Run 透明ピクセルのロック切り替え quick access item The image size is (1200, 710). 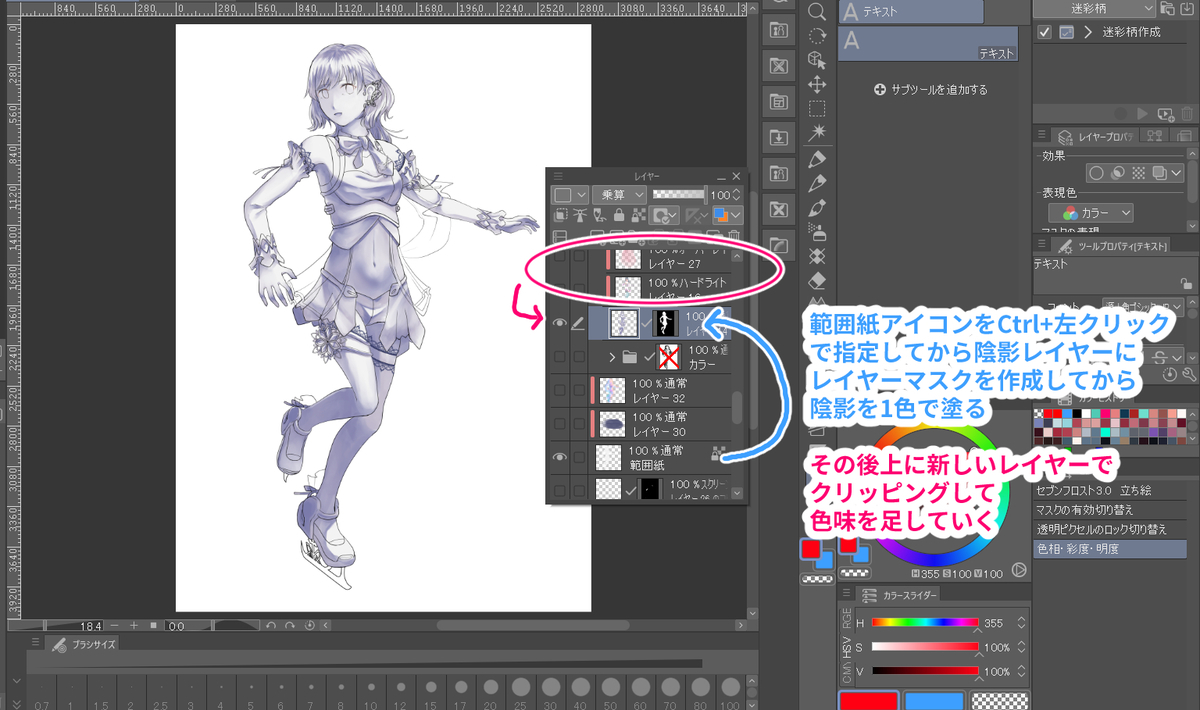pyautogui.click(x=1110, y=529)
